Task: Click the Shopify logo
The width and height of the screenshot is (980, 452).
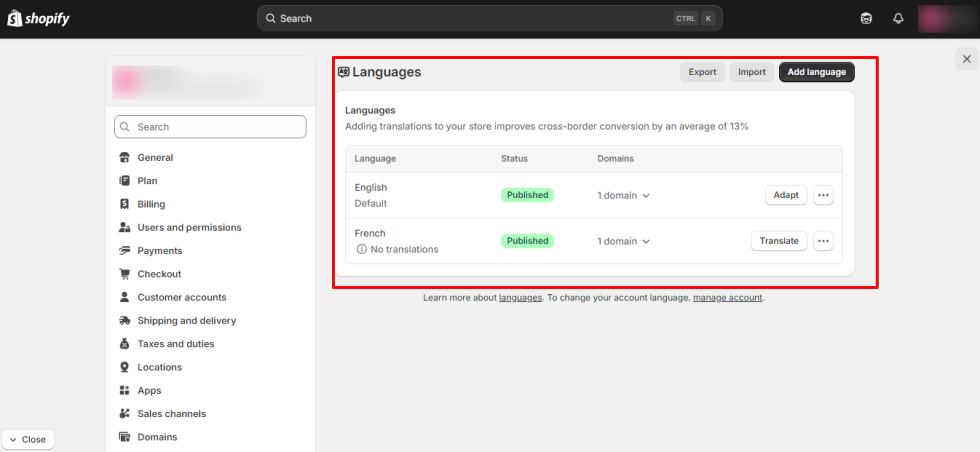Action: (39, 18)
